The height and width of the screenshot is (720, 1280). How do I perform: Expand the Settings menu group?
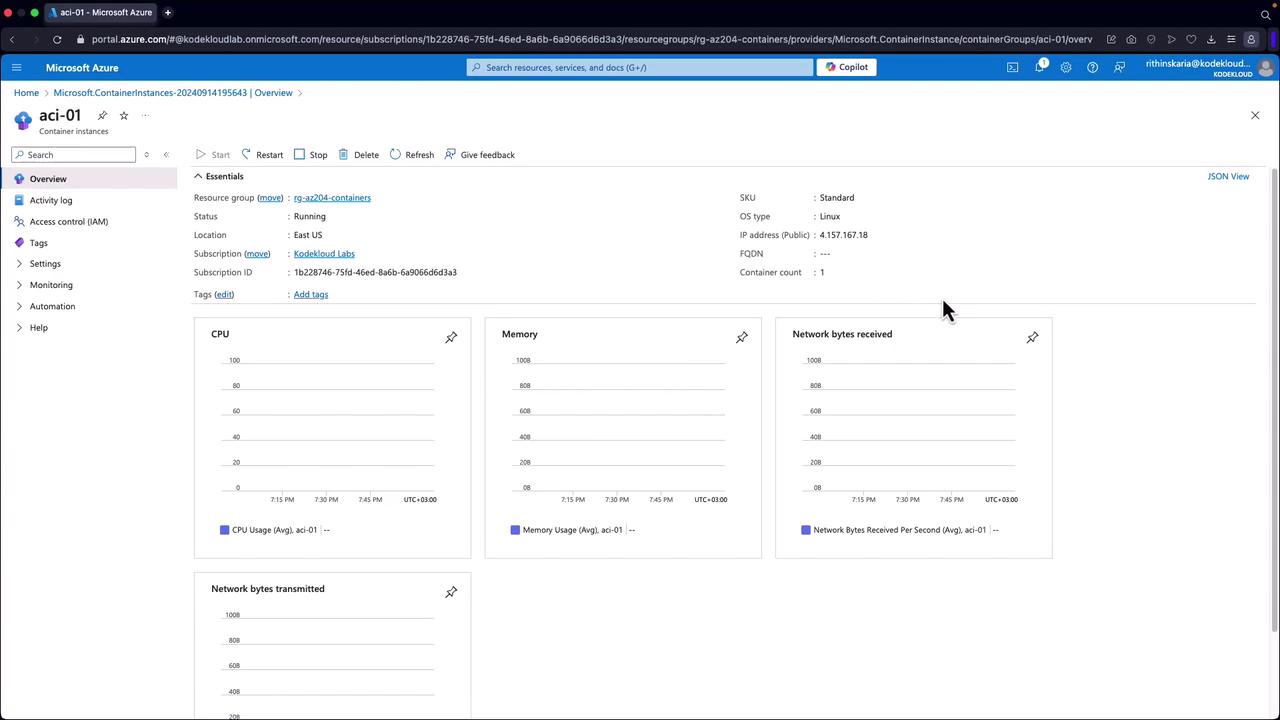(44, 264)
